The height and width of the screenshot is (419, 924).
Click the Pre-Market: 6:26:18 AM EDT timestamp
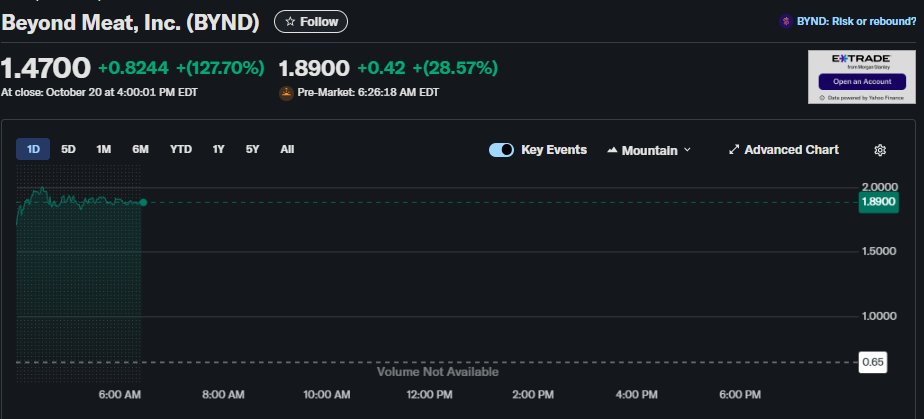(x=368, y=93)
